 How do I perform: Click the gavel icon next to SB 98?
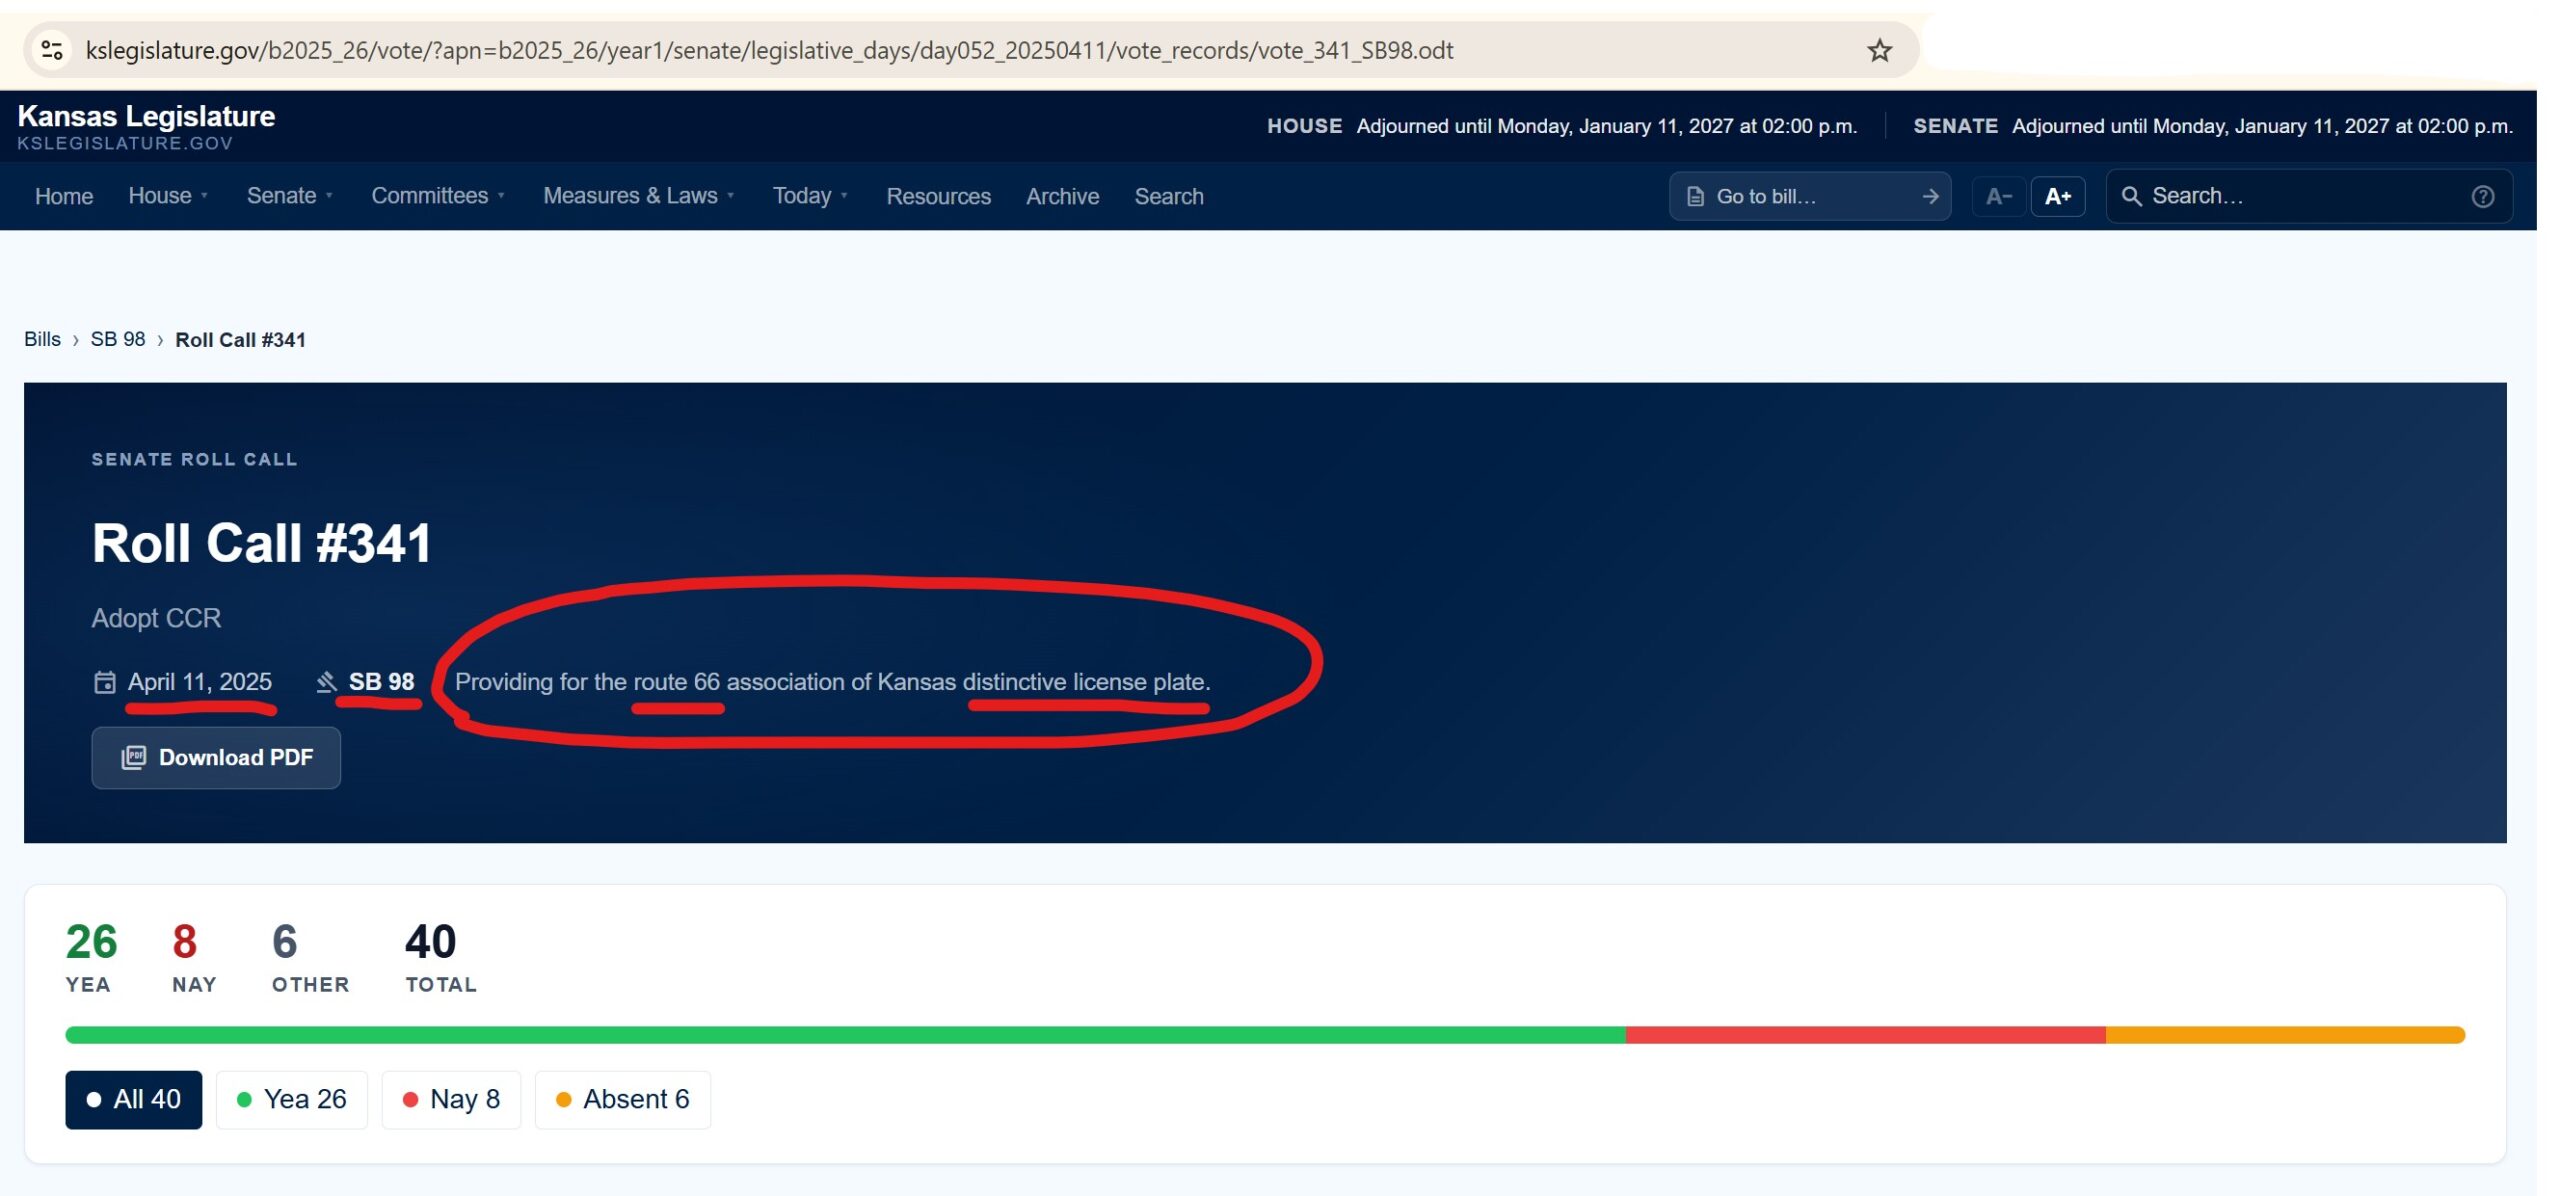click(326, 682)
